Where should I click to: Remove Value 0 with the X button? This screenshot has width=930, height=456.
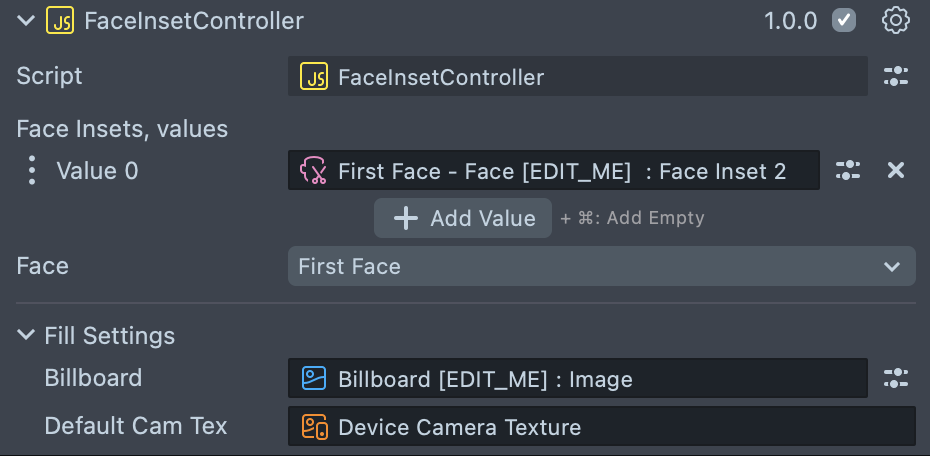[x=896, y=171]
